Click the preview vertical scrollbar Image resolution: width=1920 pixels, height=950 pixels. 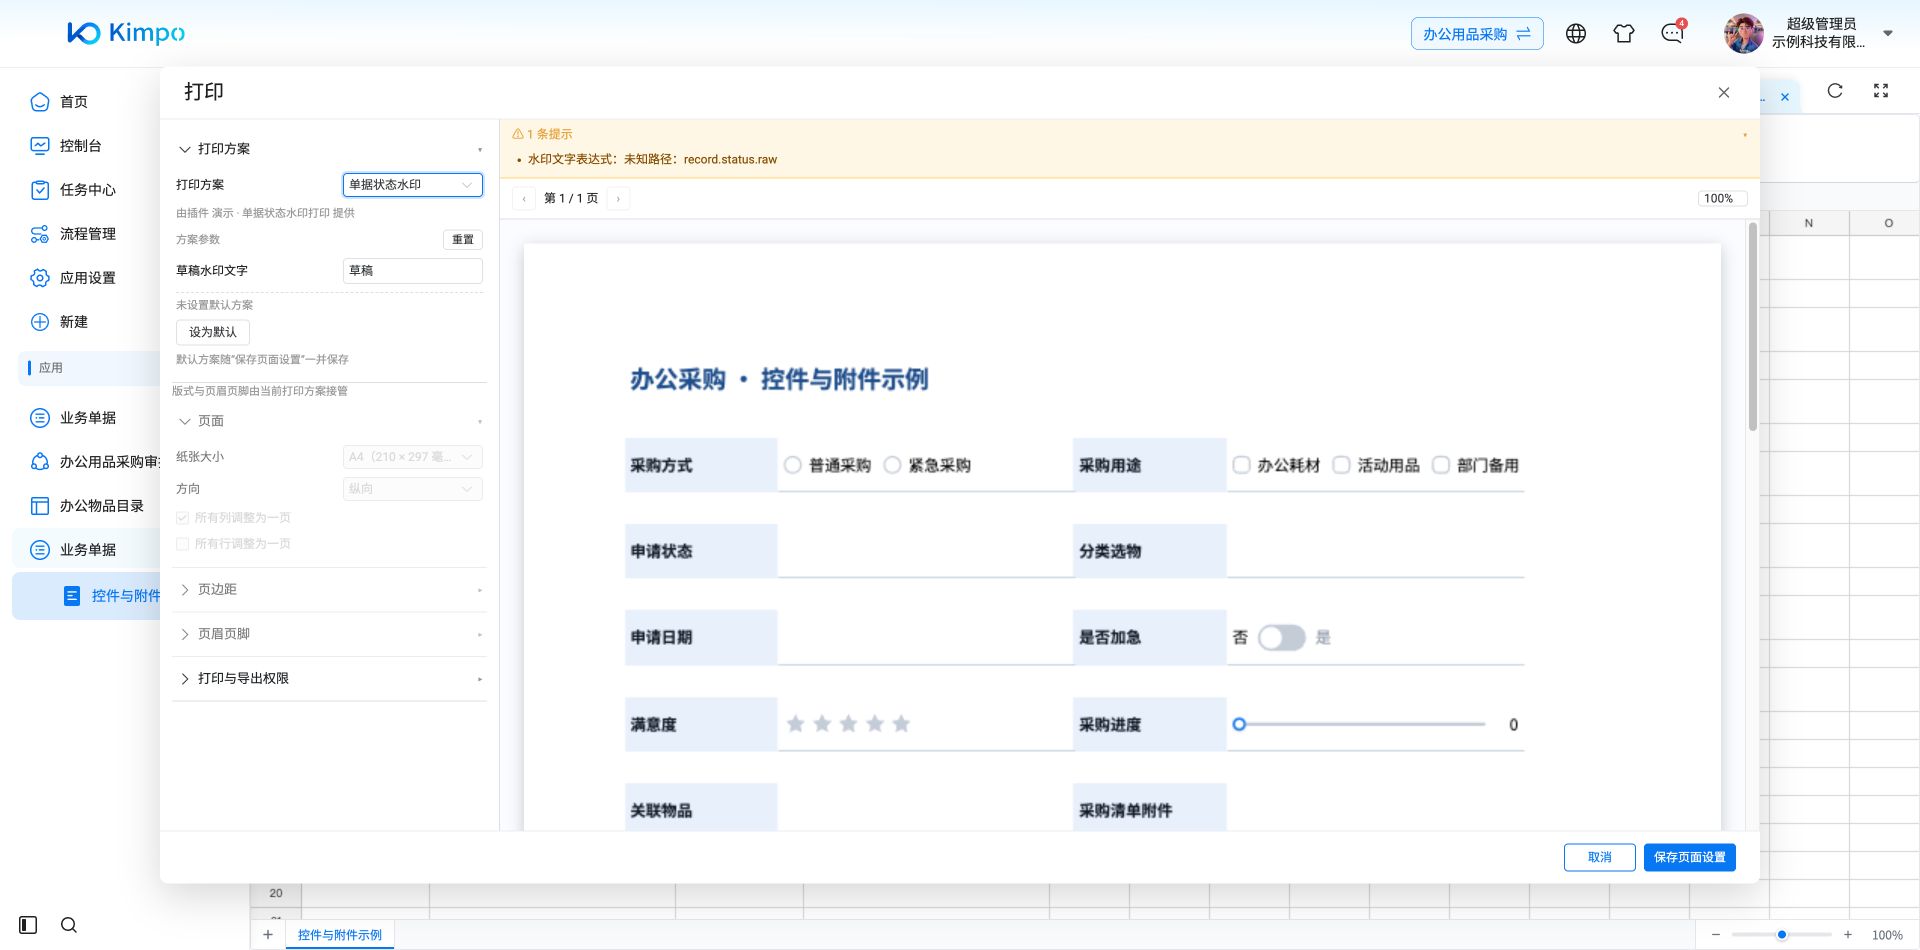(x=1752, y=327)
